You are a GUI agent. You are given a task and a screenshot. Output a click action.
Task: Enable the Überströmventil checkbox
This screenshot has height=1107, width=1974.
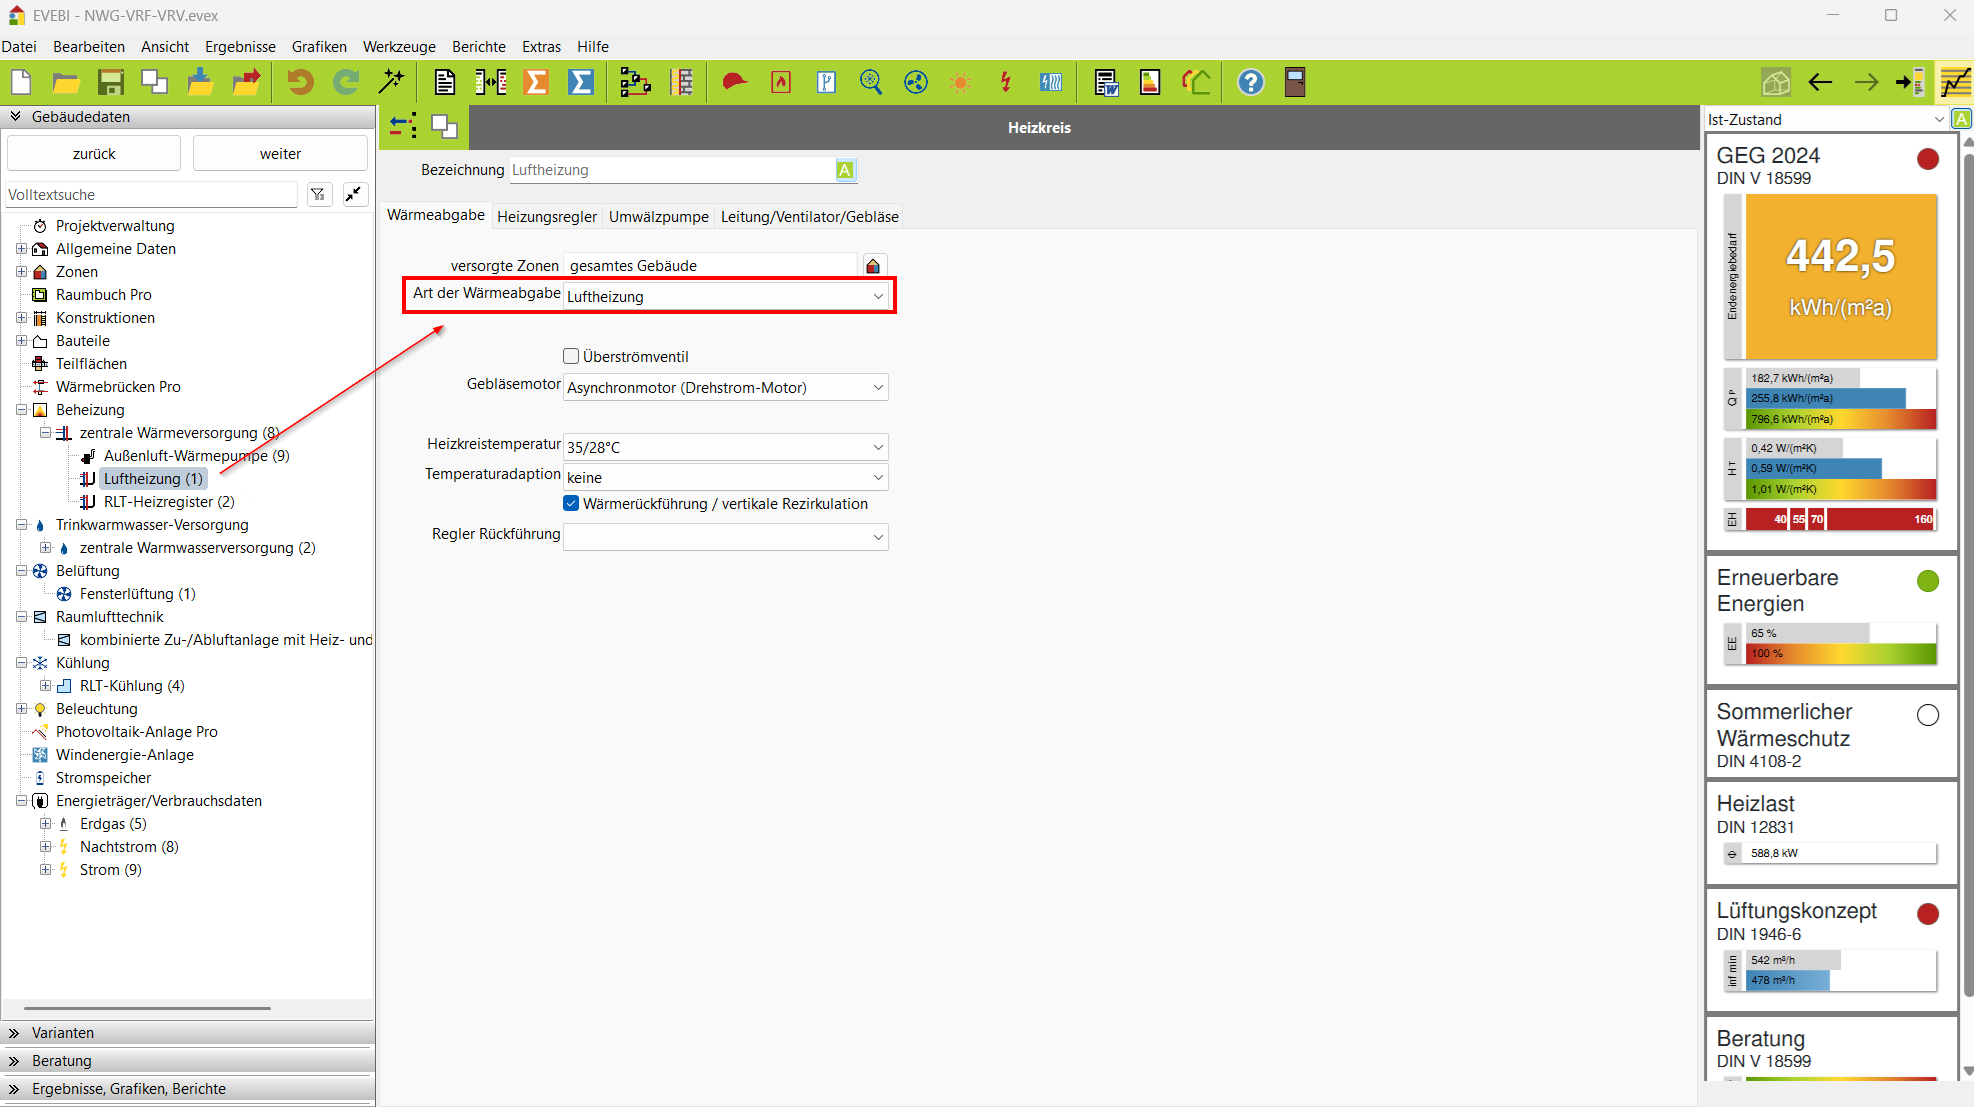[571, 356]
